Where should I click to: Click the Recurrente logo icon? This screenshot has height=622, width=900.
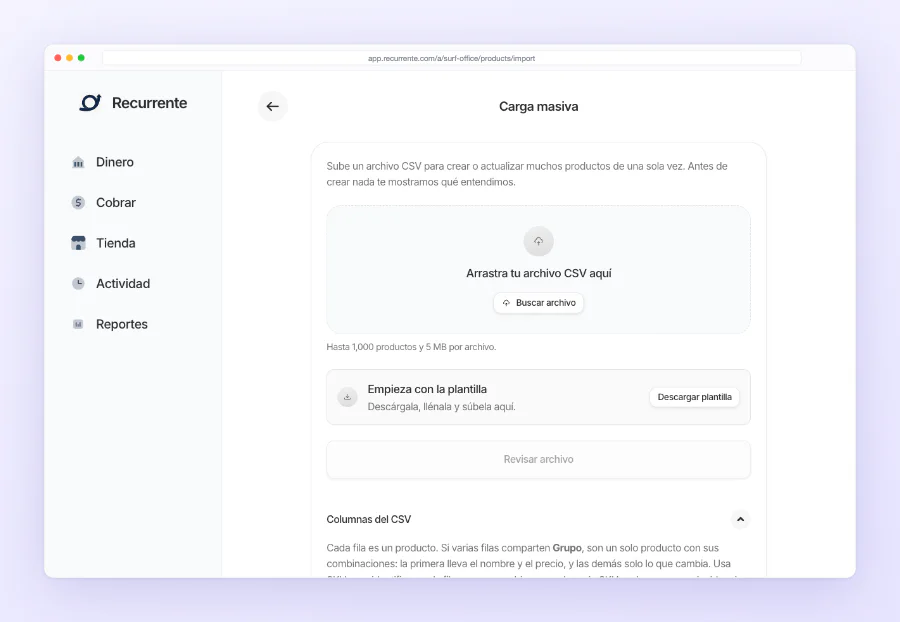tap(90, 103)
